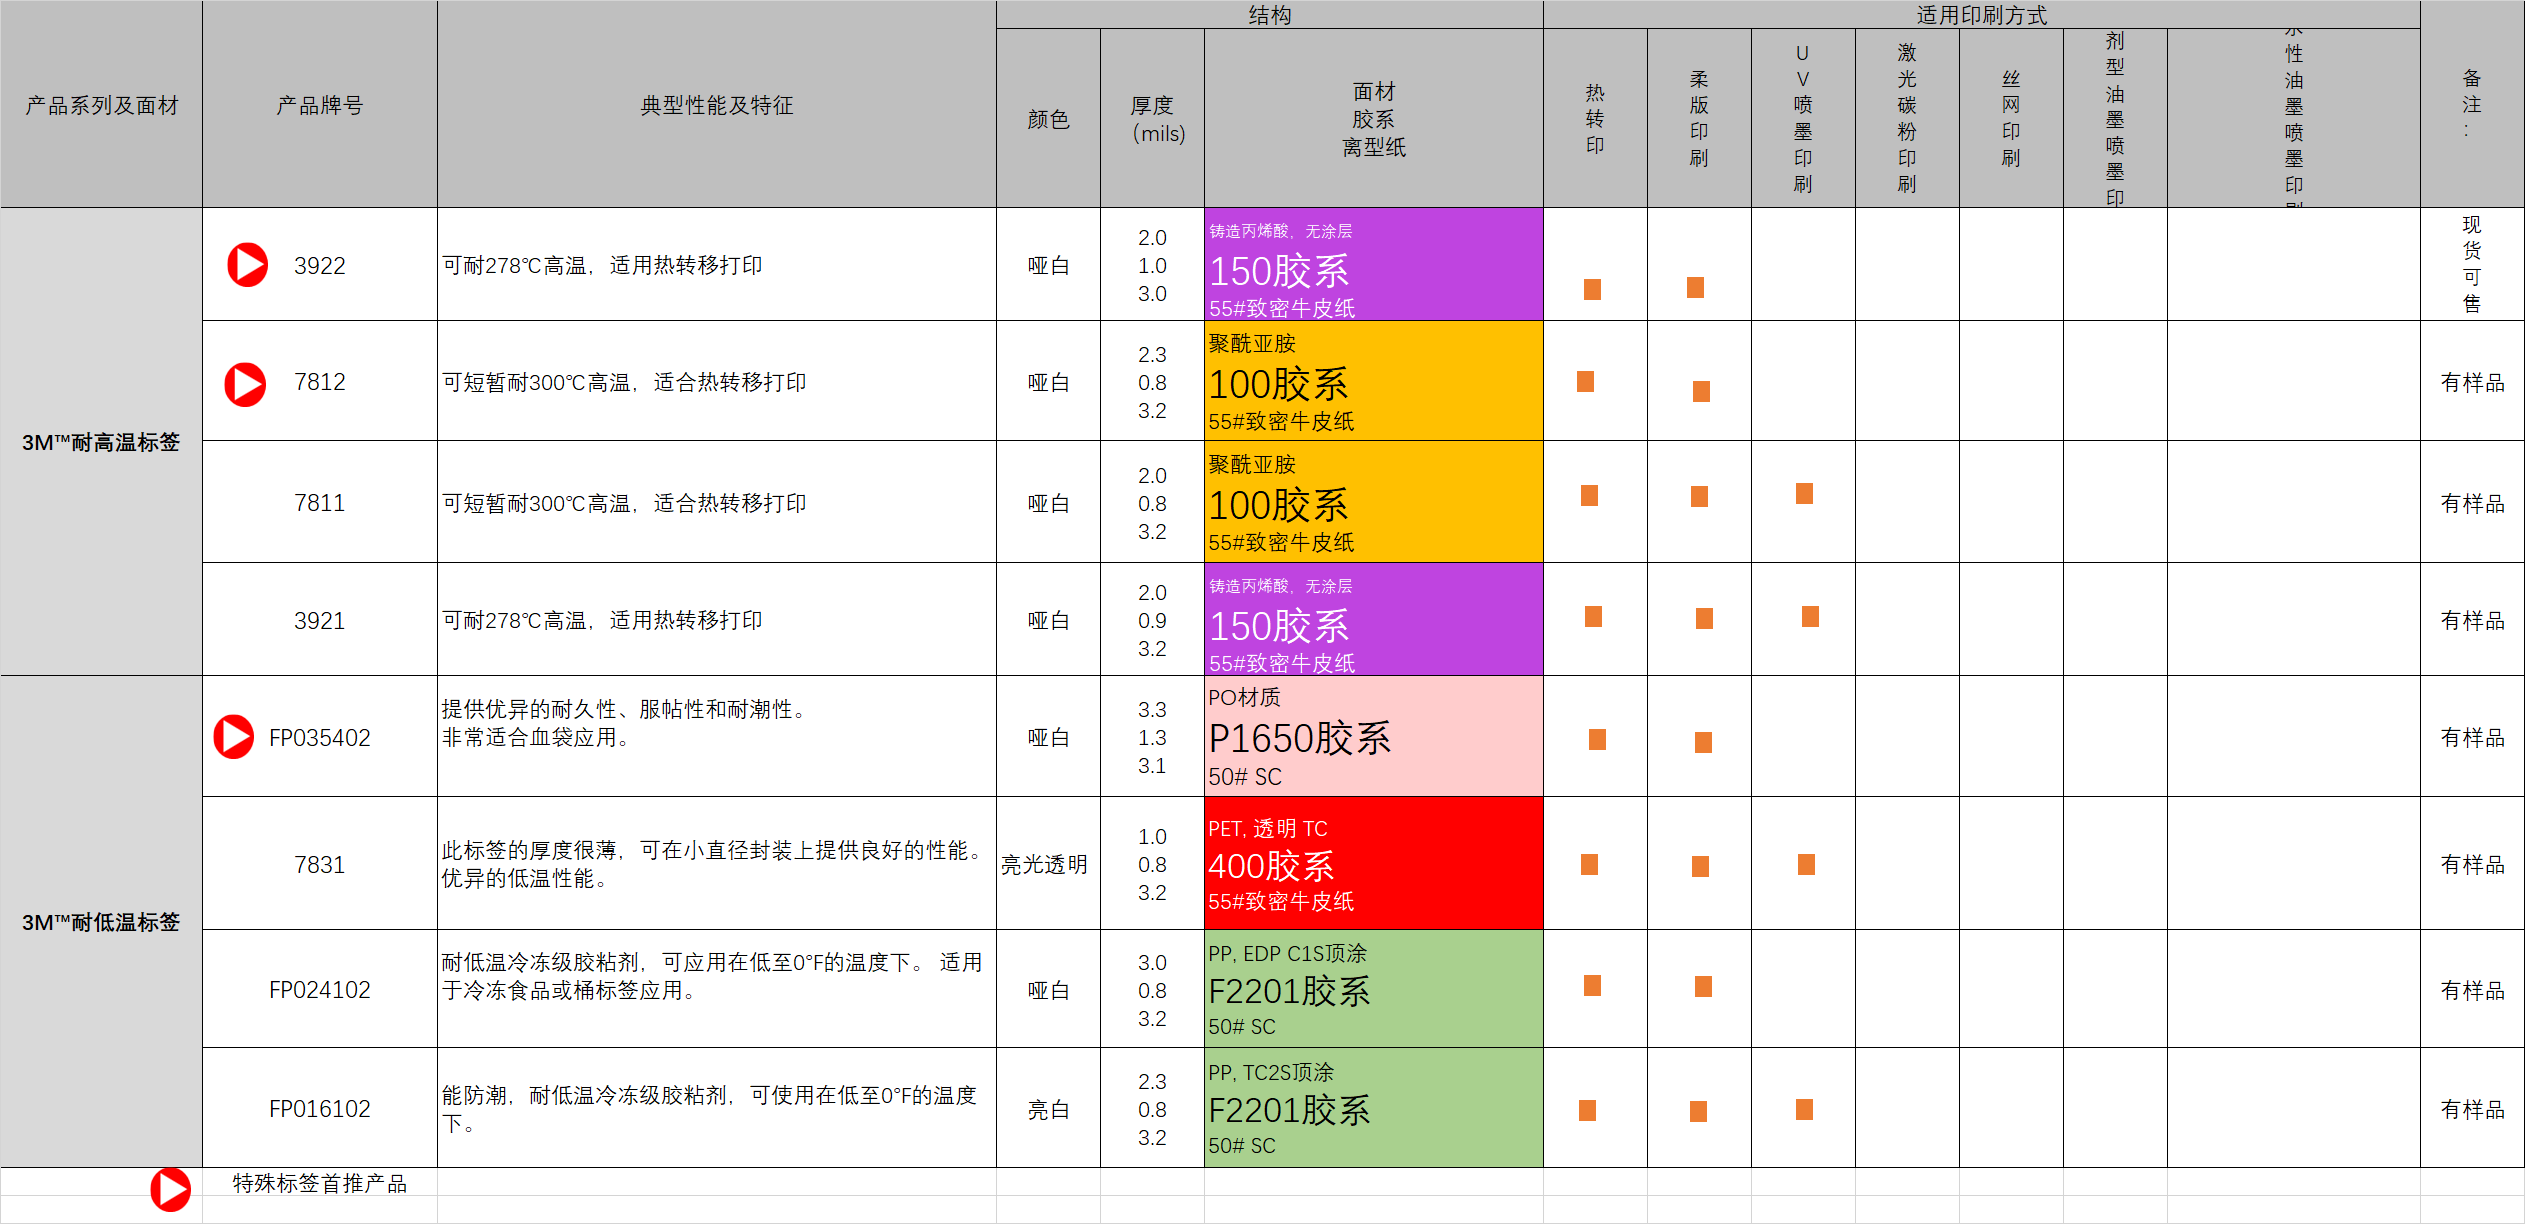Screen dimensions: 2525x1224
Task: Click the orange 热转印 marker in row 7831
Action: [1589, 864]
